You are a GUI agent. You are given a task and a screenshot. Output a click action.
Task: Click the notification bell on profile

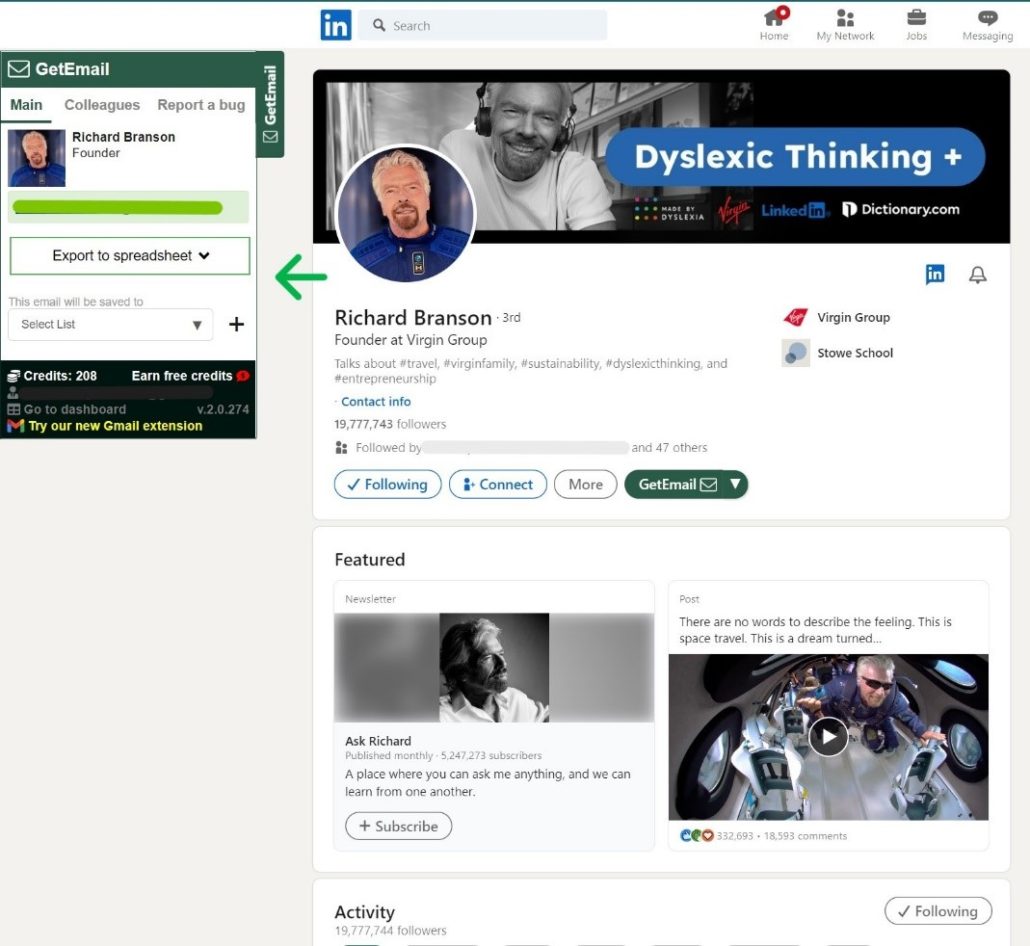978,275
